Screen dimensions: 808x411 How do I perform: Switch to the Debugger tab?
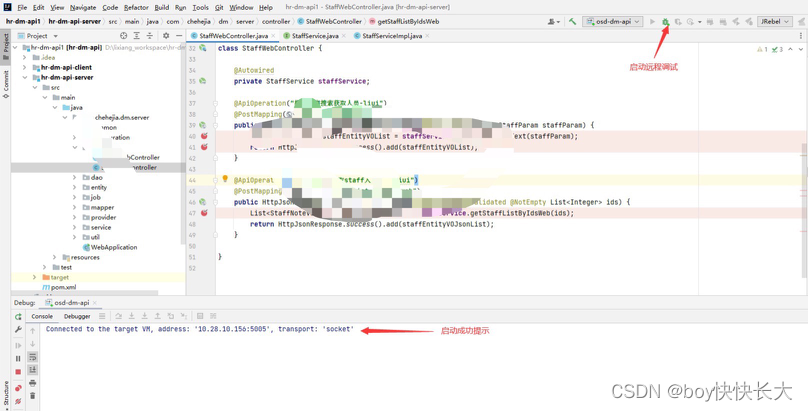click(x=77, y=316)
